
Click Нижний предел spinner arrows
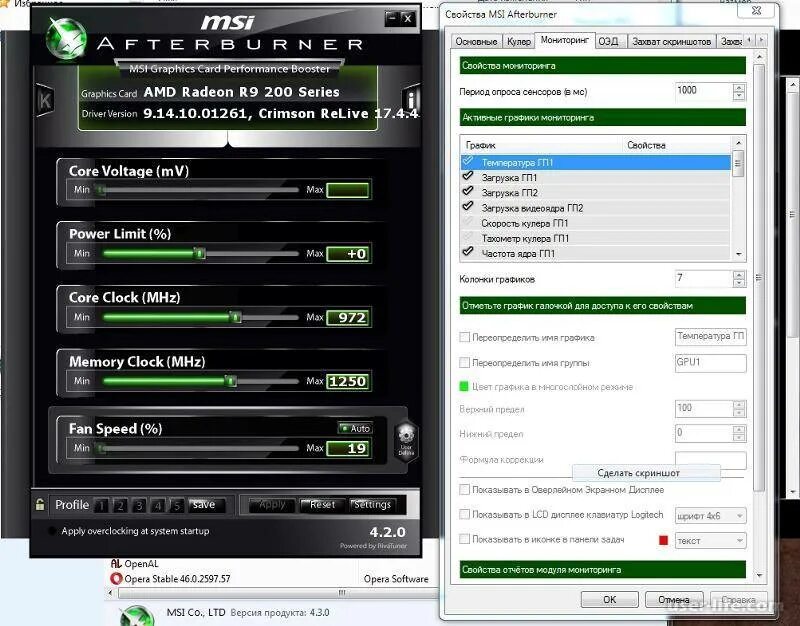[x=738, y=434]
